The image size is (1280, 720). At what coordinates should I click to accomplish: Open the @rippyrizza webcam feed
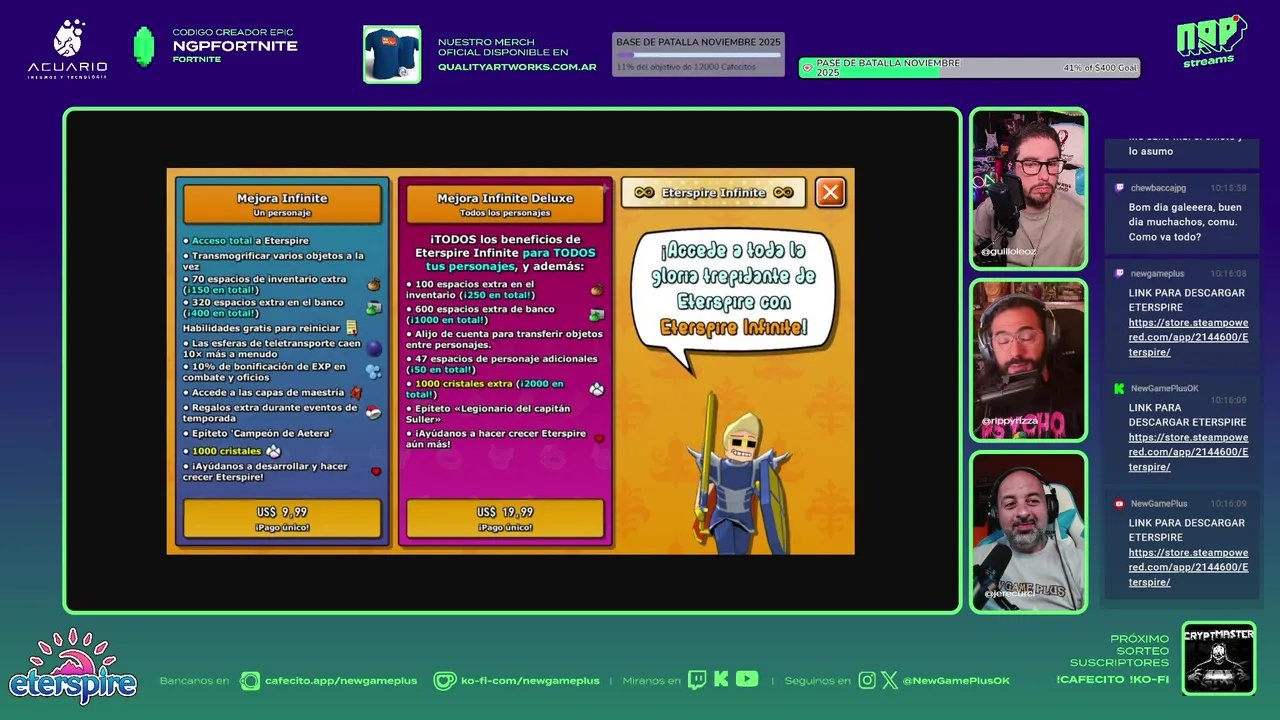[1028, 360]
